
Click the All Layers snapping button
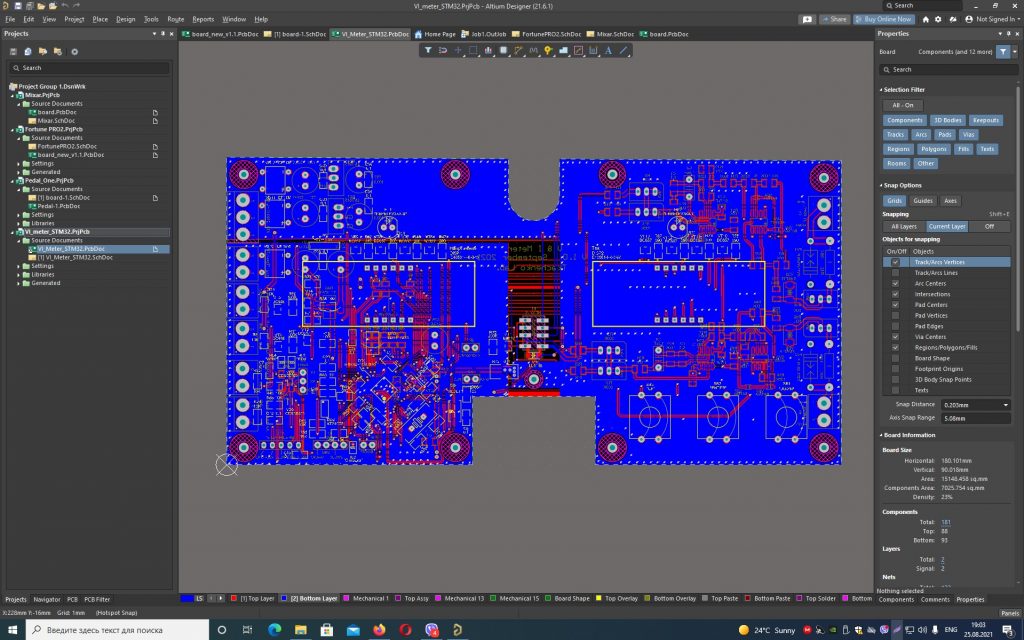[x=903, y=227]
